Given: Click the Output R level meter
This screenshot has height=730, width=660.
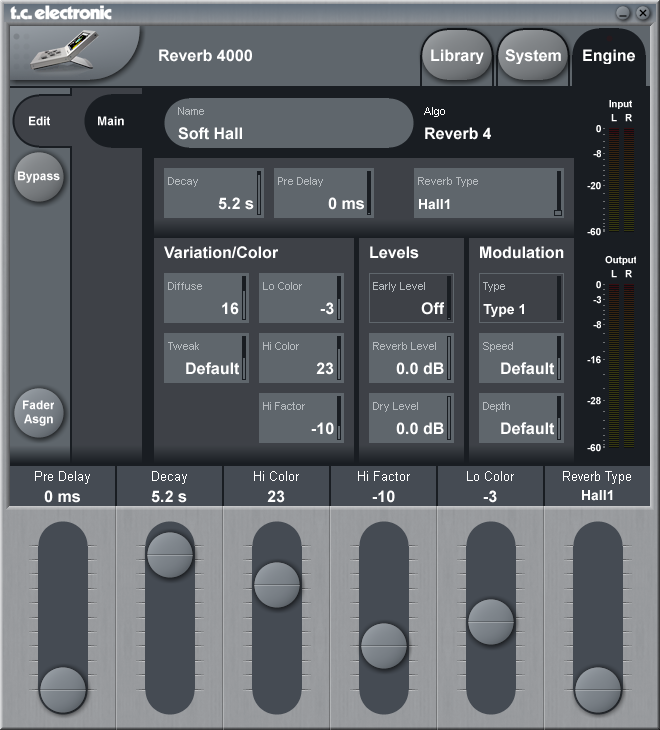Looking at the screenshot, I should [x=629, y=366].
